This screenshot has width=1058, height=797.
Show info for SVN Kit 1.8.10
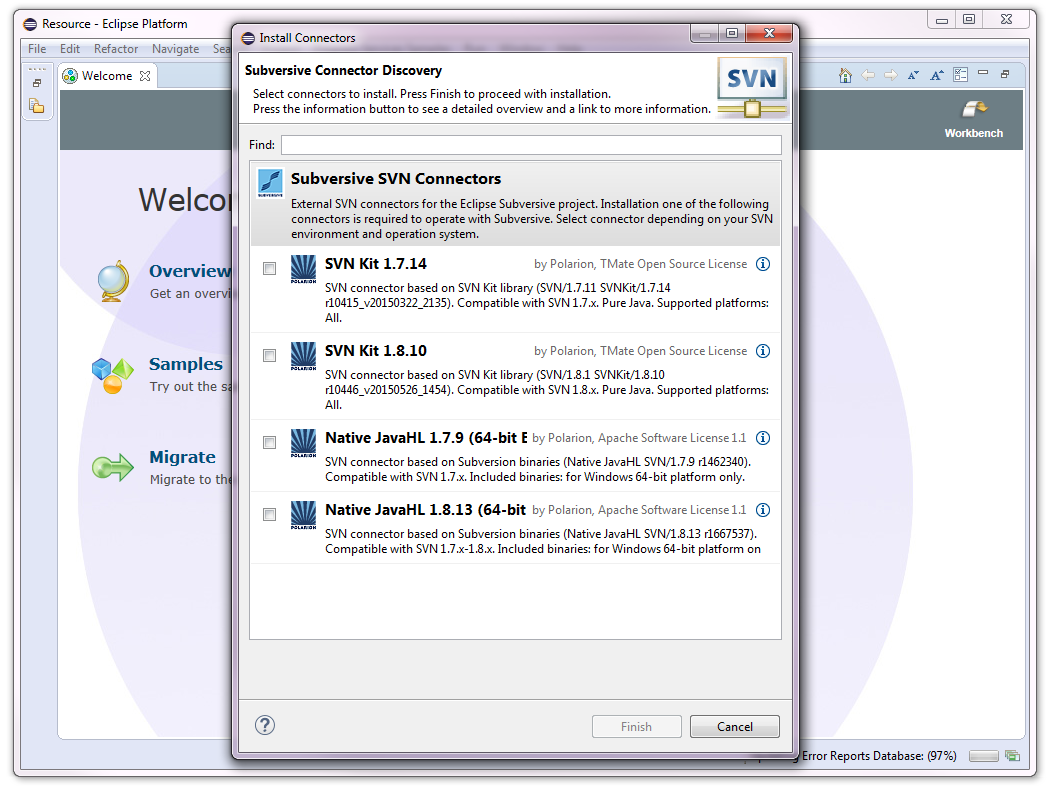762,351
